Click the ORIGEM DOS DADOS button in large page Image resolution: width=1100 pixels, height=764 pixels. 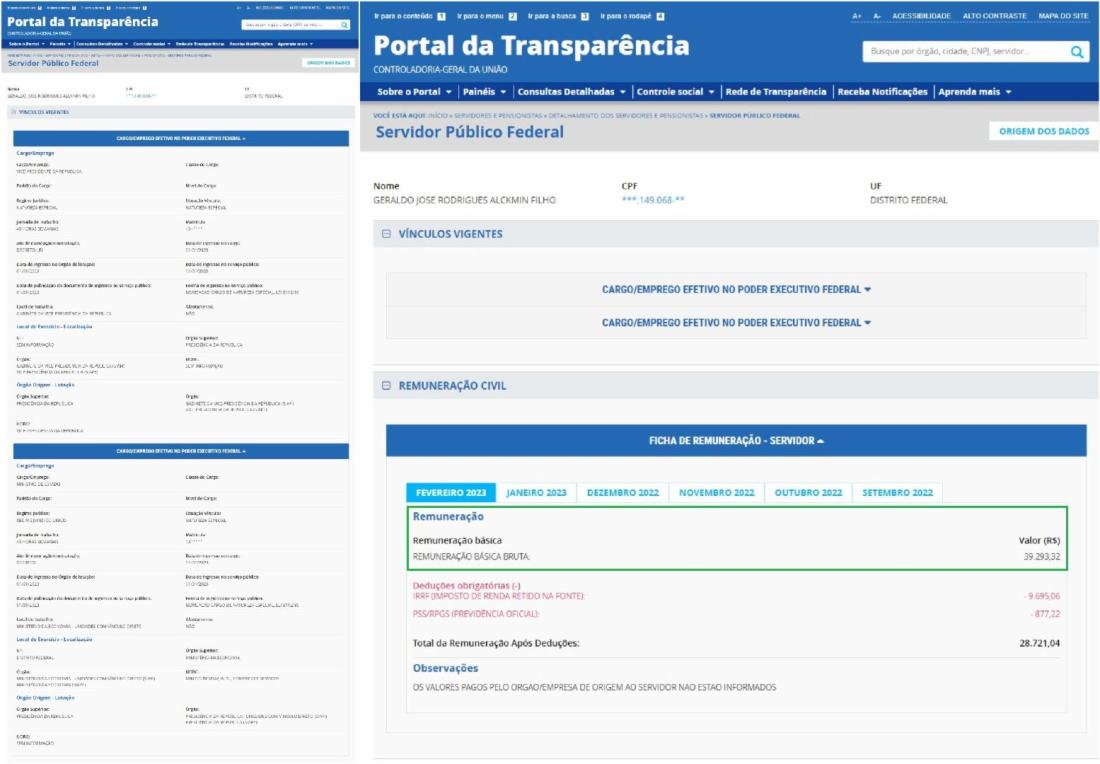click(1044, 131)
